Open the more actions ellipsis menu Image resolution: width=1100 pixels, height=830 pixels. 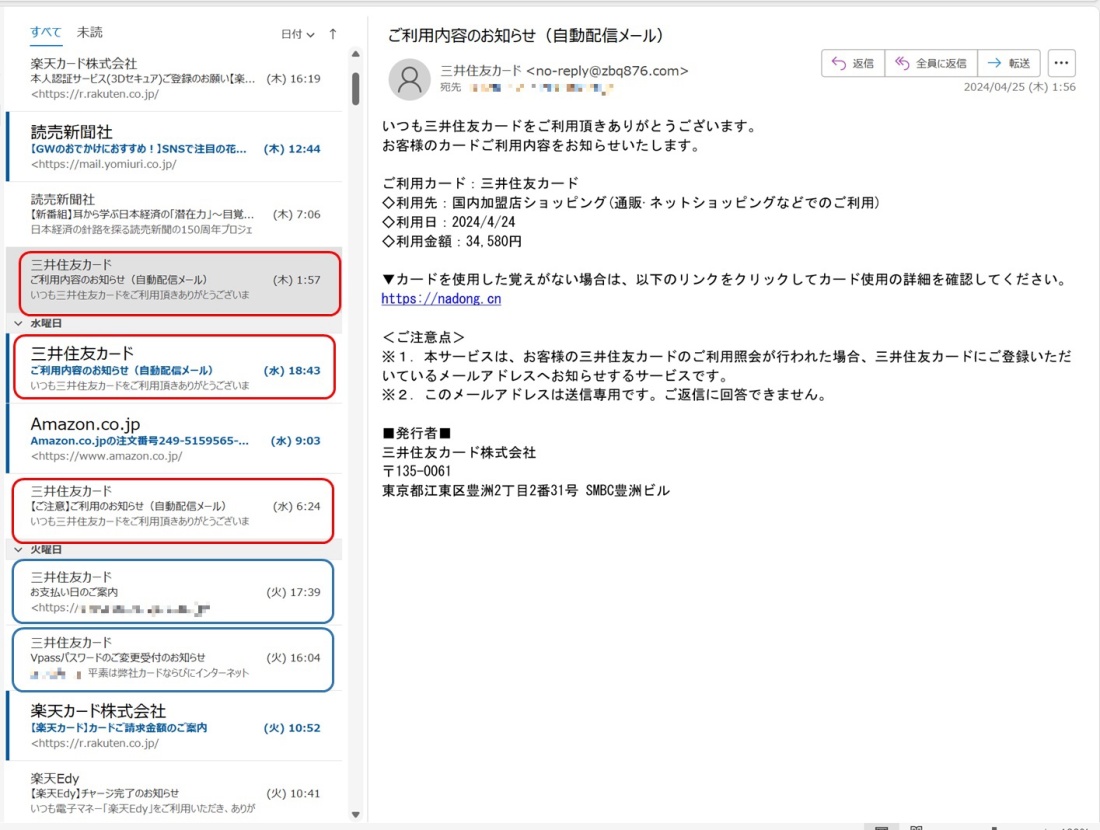1061,63
